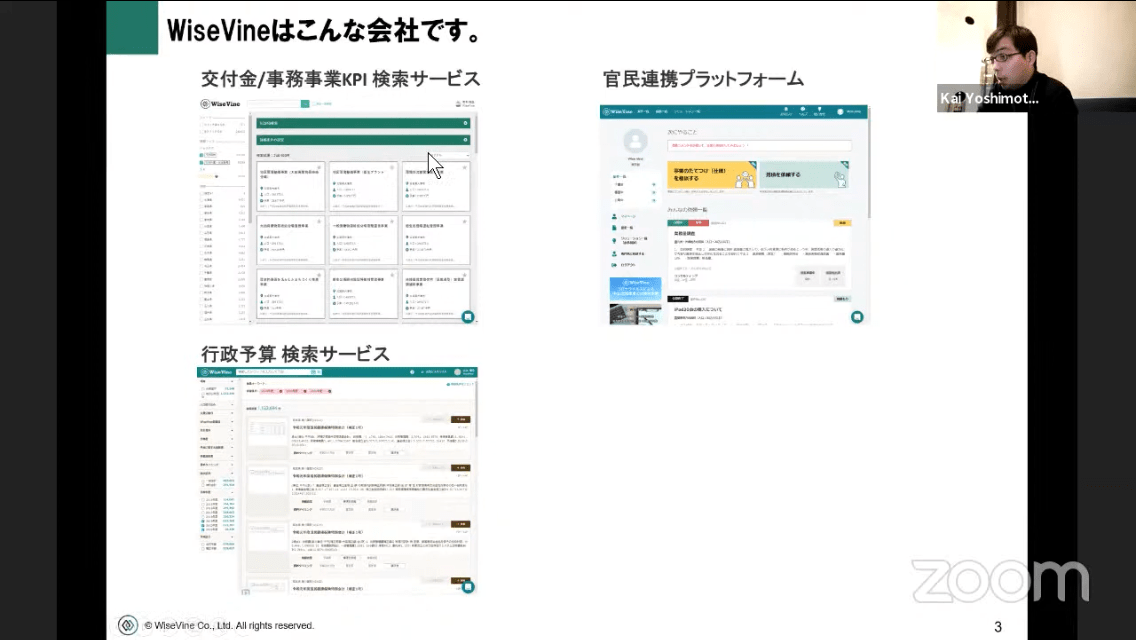Screen dimensions: 1136x640
Task: Click the yellow '事業のたてつけ' consultation banner
Action: (711, 175)
